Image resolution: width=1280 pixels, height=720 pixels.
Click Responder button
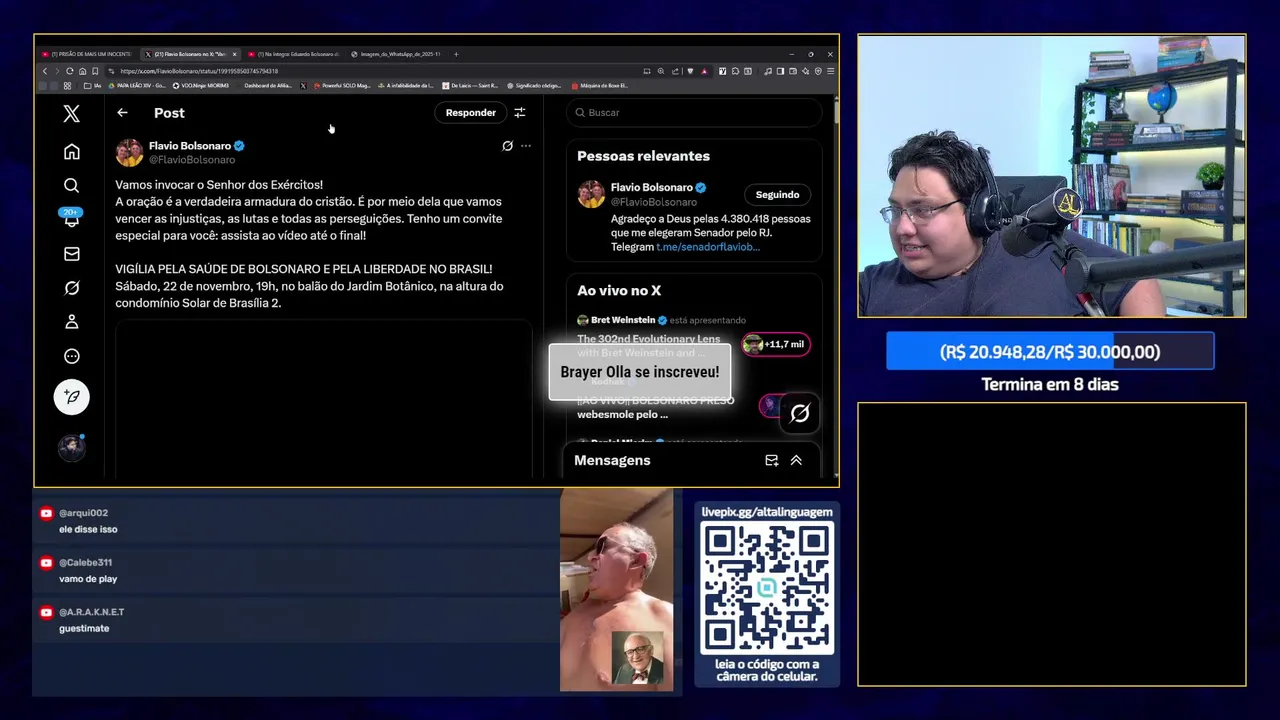click(470, 113)
